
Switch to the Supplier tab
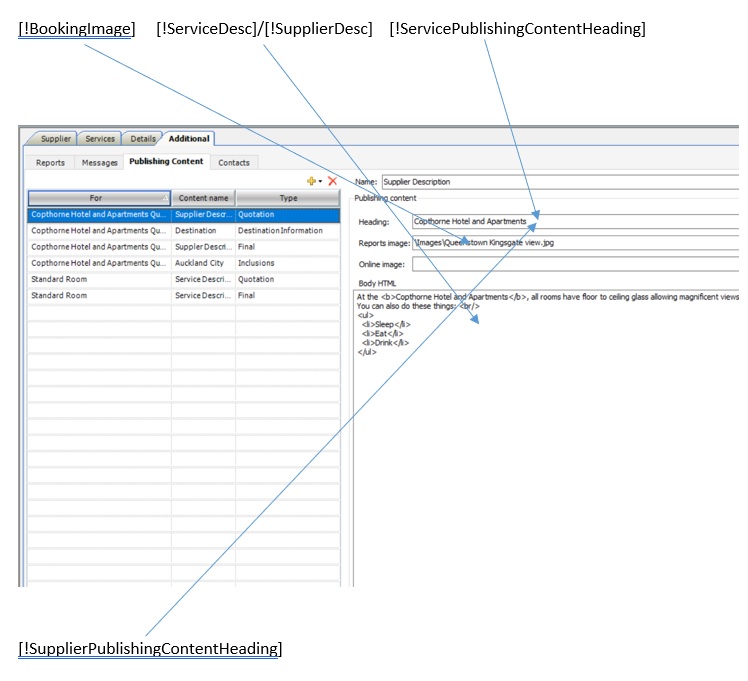pyautogui.click(x=55, y=139)
